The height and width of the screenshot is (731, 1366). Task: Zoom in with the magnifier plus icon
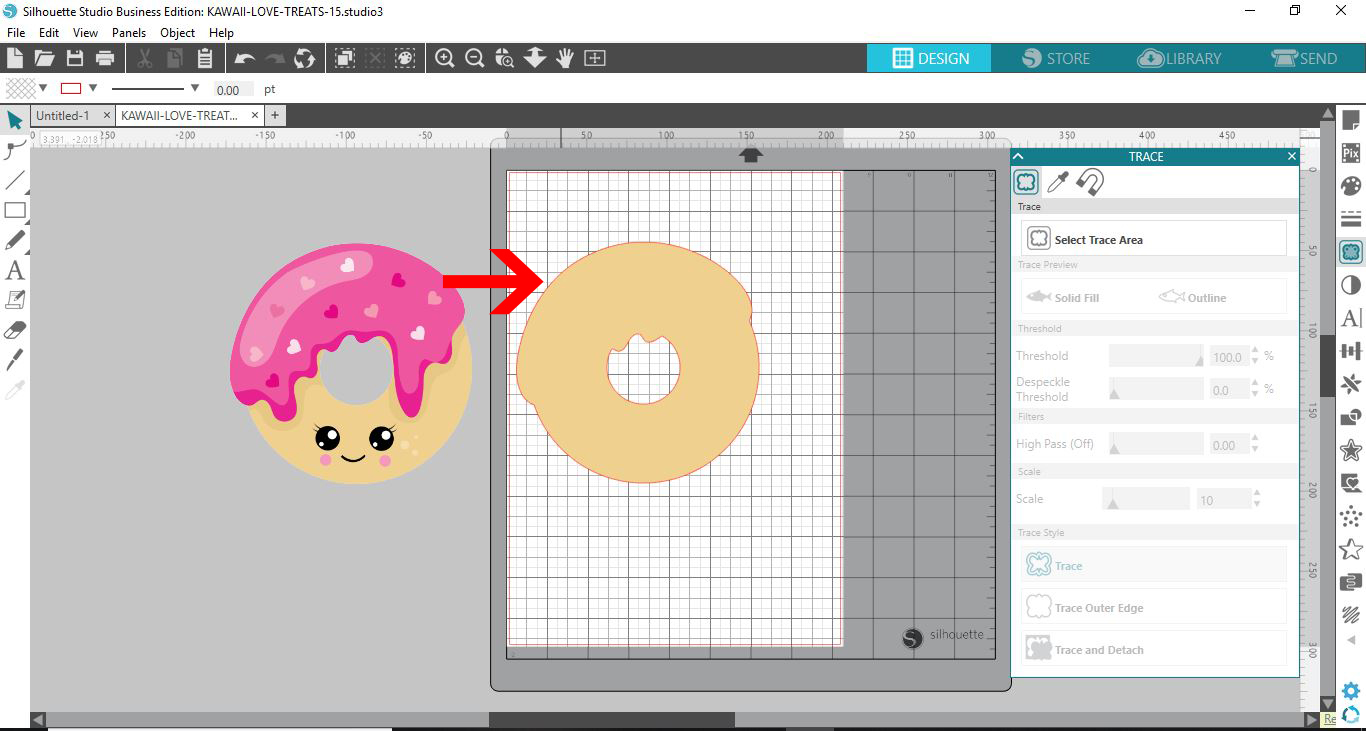pos(445,58)
